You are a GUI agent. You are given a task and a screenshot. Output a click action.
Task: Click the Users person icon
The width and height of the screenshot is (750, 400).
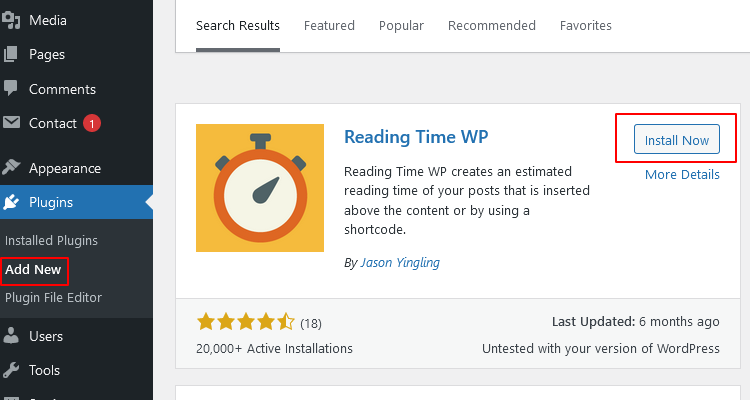[12, 336]
